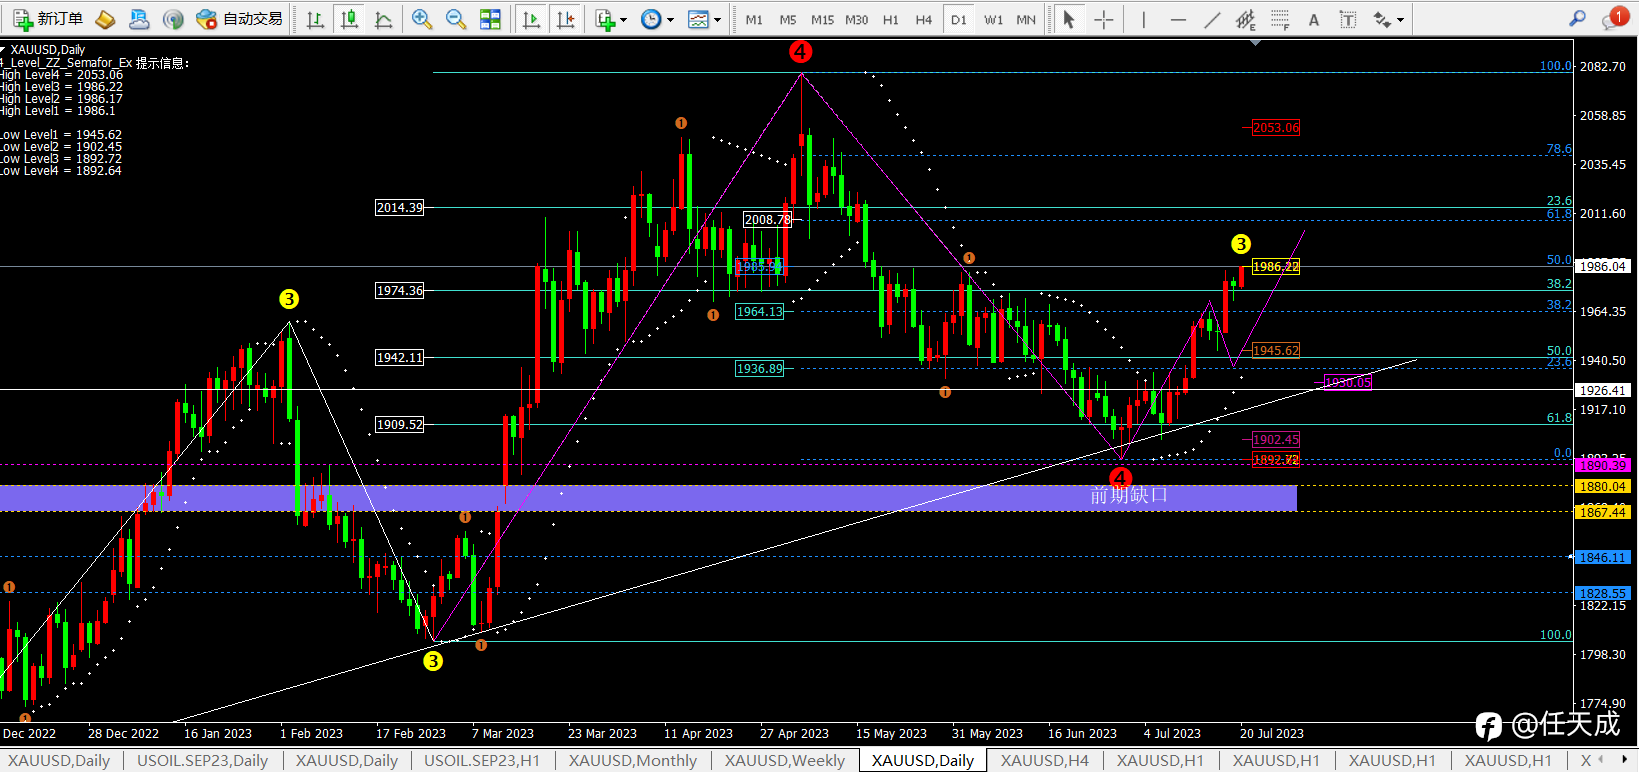The width and height of the screenshot is (1639, 772).
Task: Click the 2014.39 price label
Action: point(399,208)
